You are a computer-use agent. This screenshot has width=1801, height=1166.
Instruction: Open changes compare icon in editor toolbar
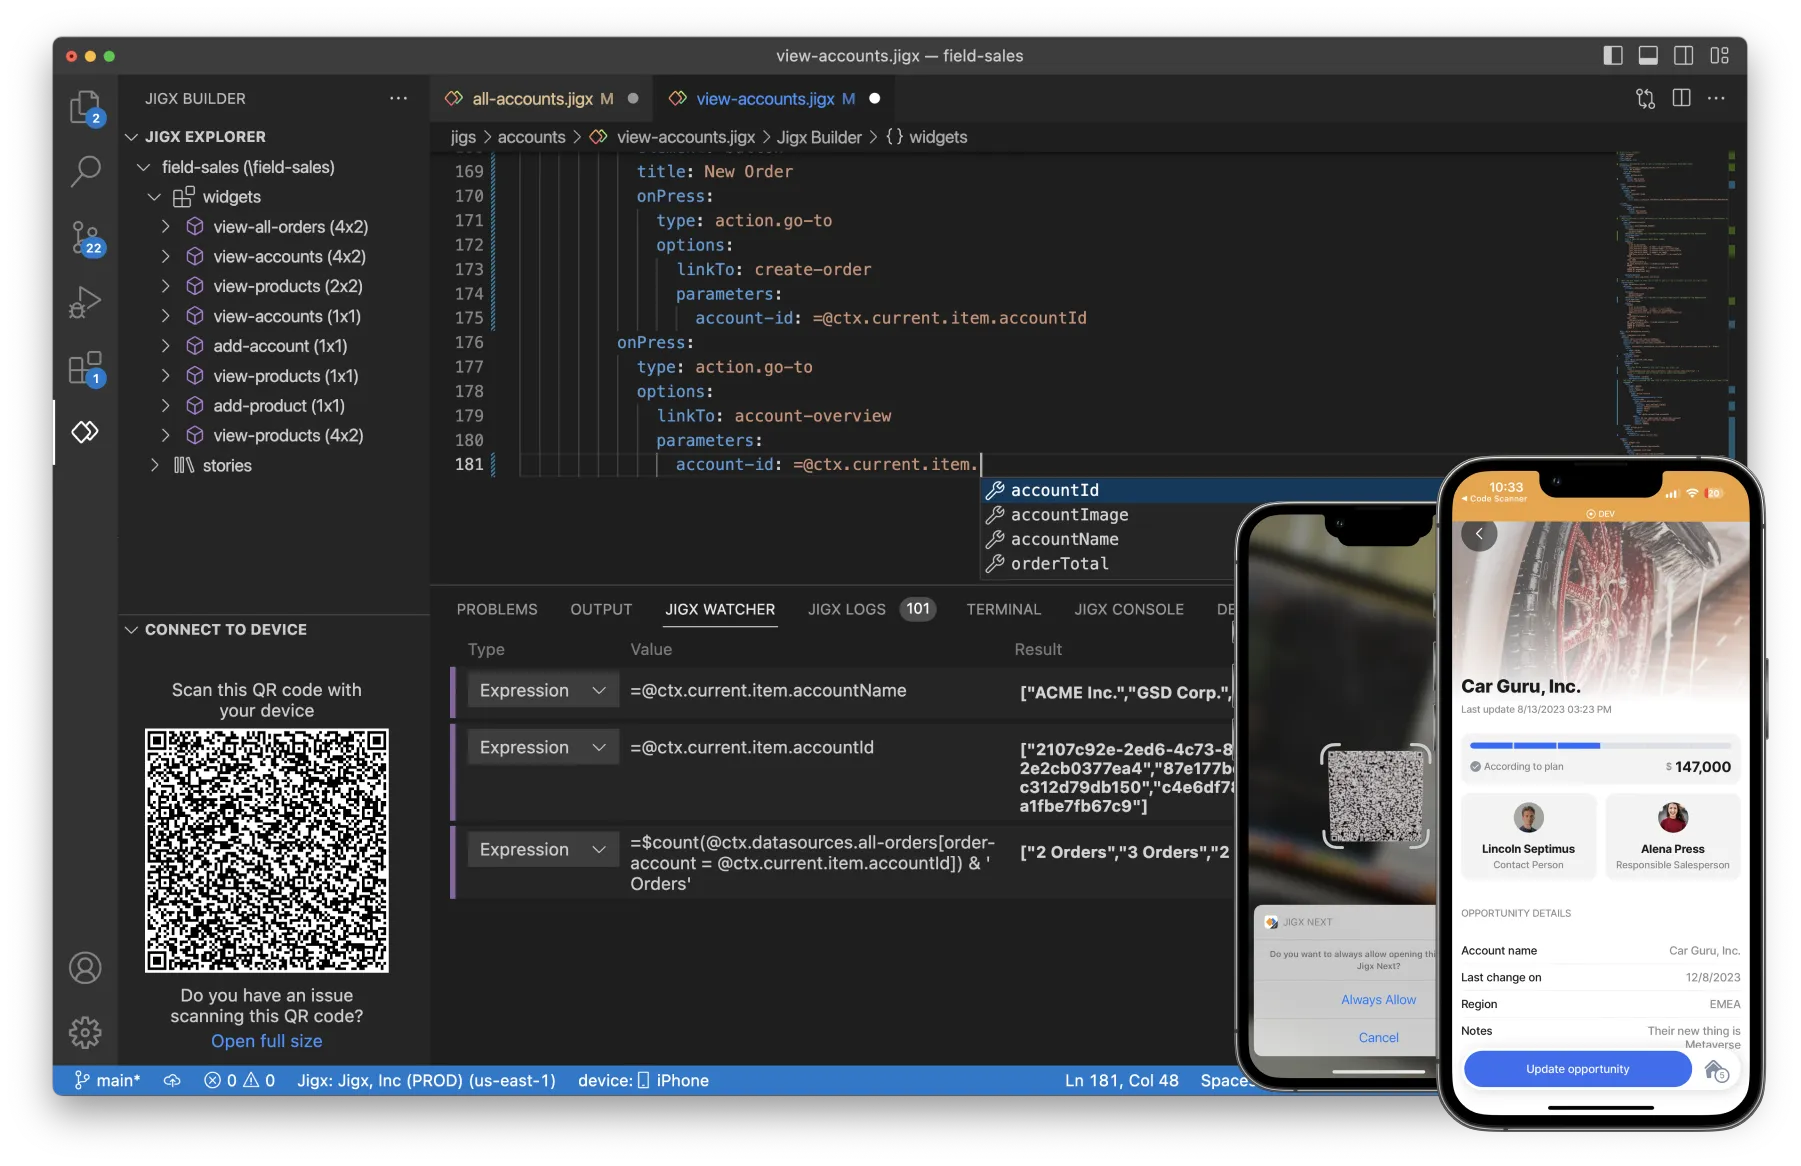[x=1645, y=98]
